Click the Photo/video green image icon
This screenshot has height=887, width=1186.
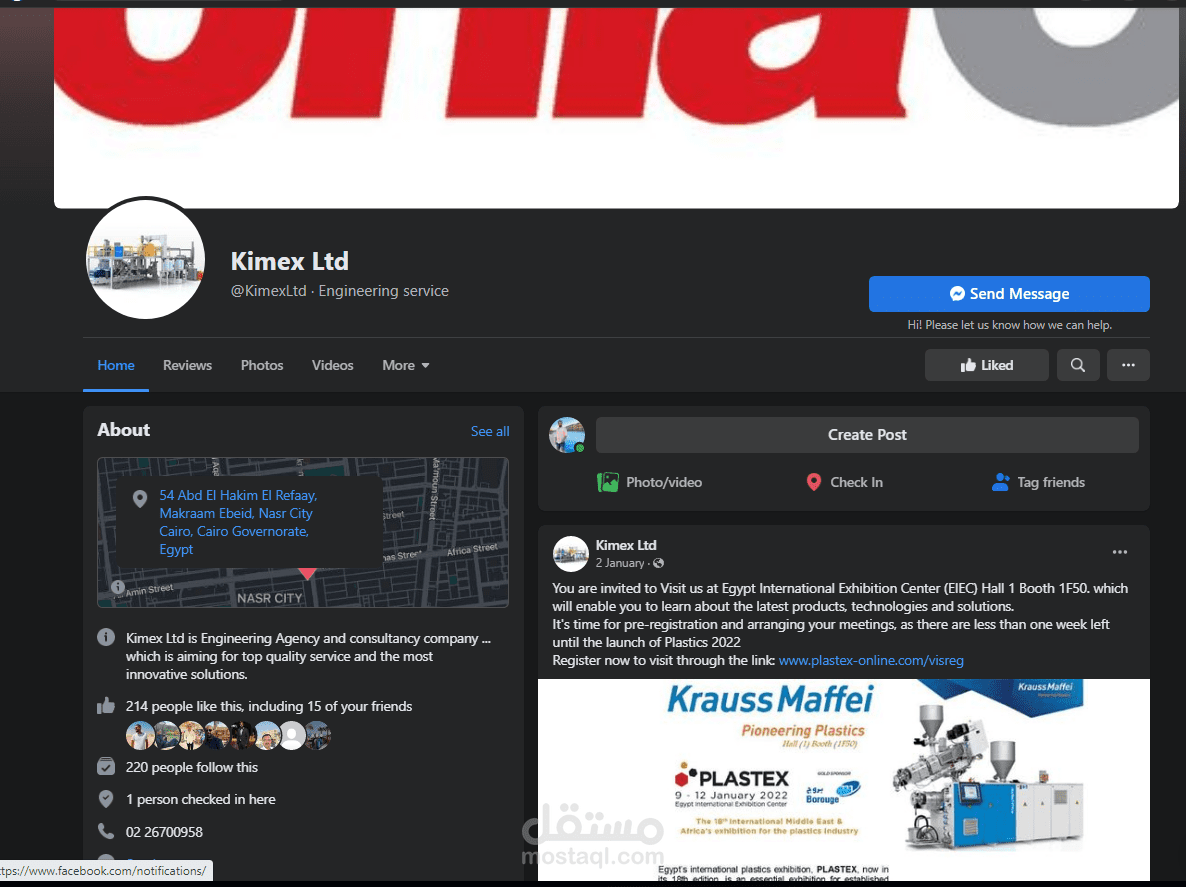tap(607, 482)
